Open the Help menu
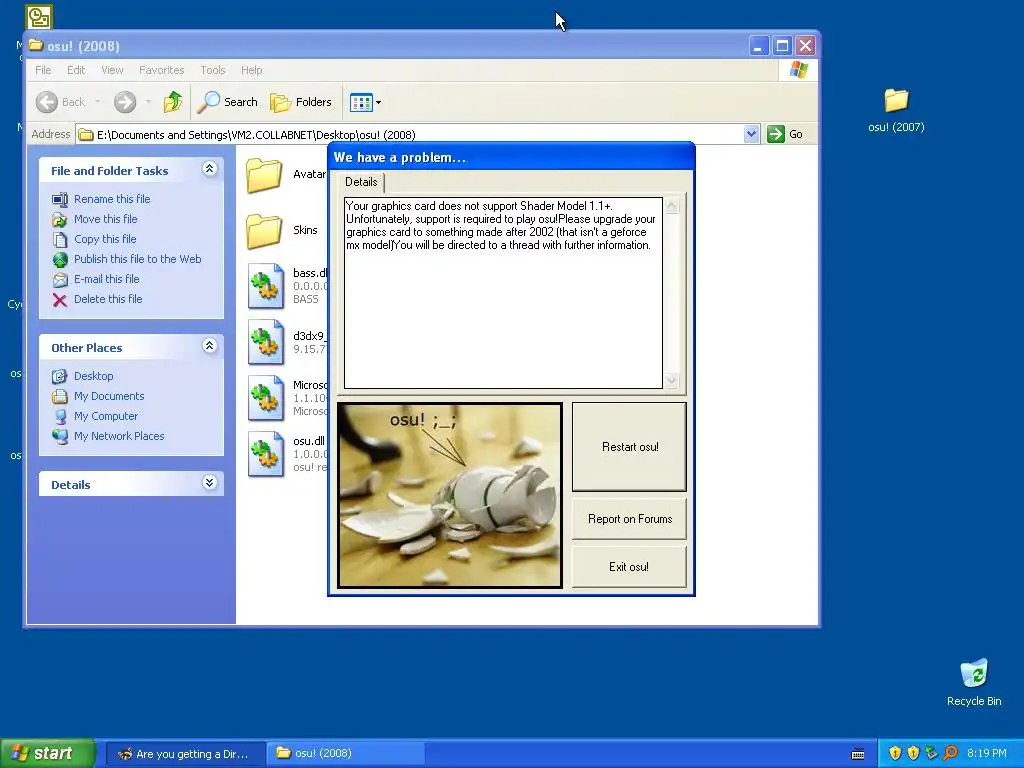 coord(251,70)
